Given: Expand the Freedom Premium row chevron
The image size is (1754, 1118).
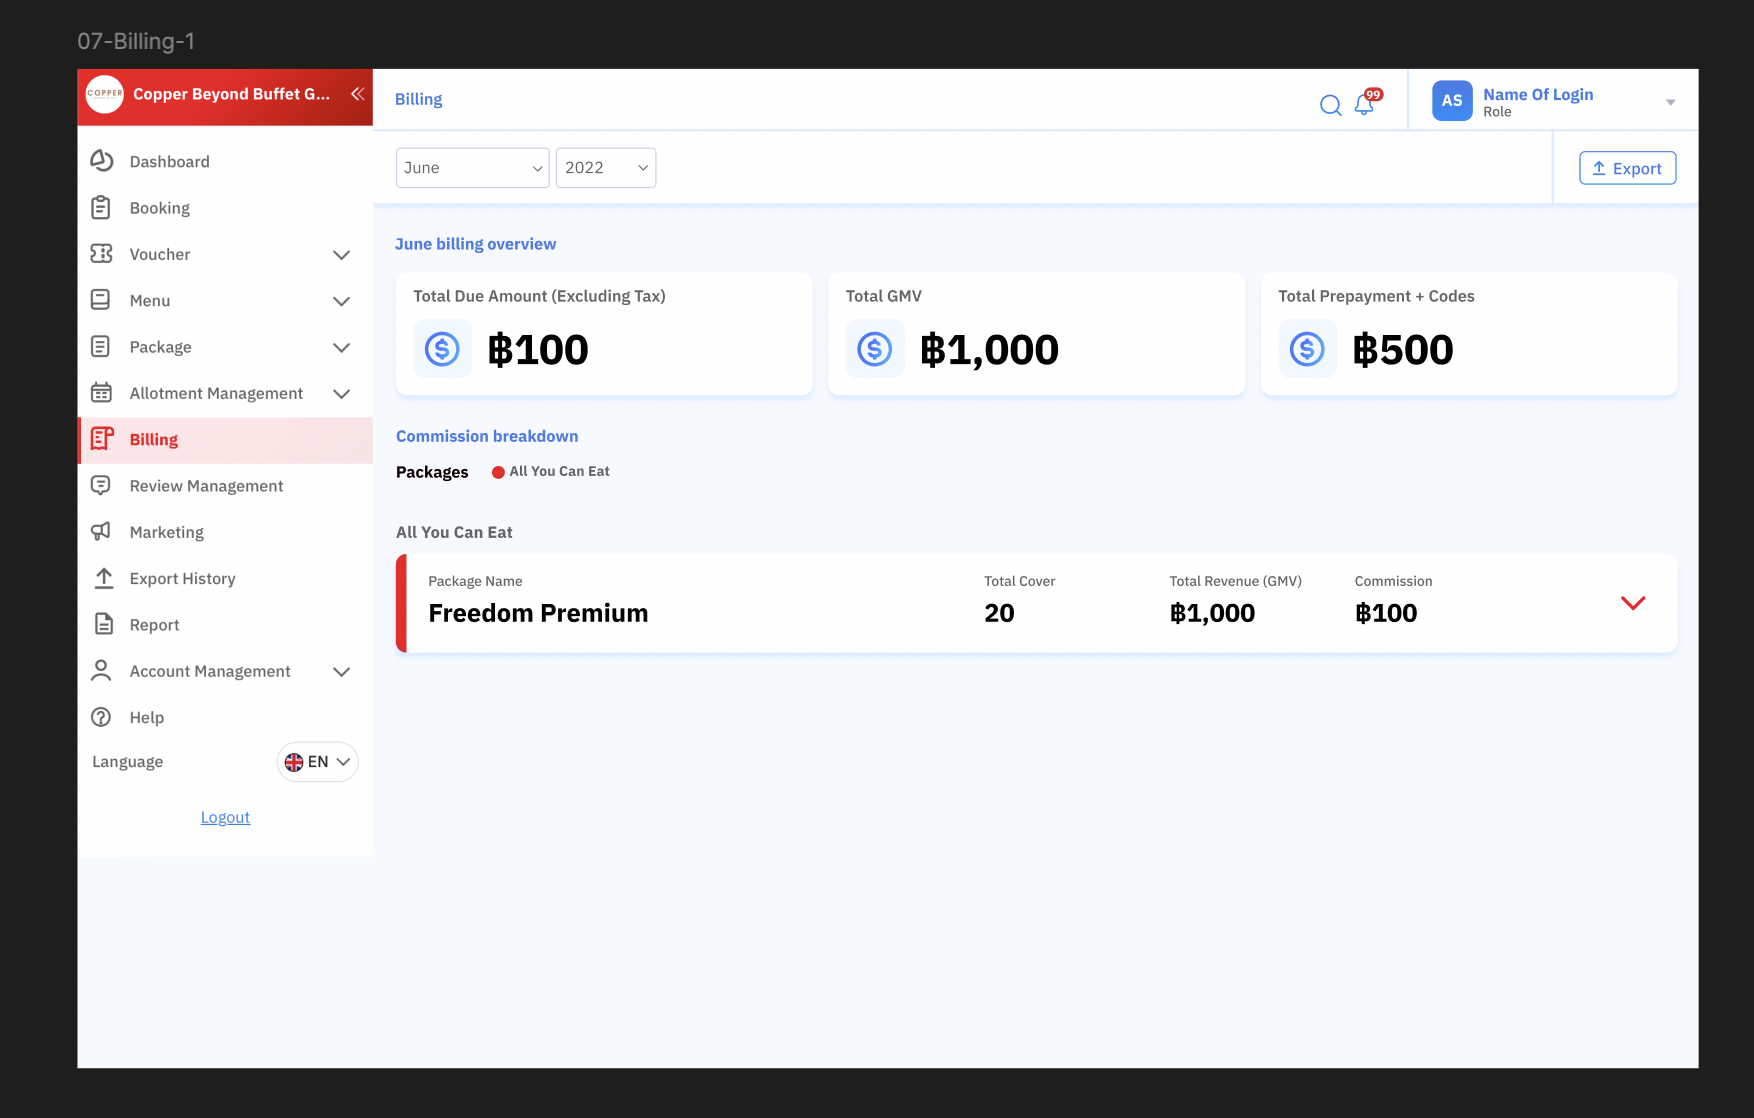Looking at the screenshot, I should (1632, 603).
